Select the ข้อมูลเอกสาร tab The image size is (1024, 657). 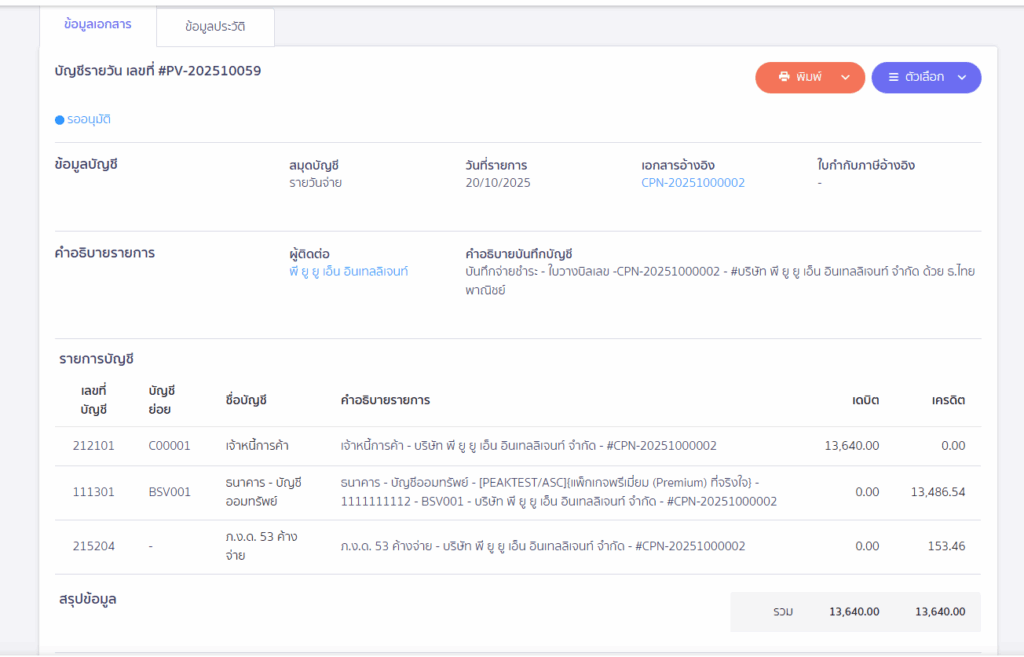98,24
